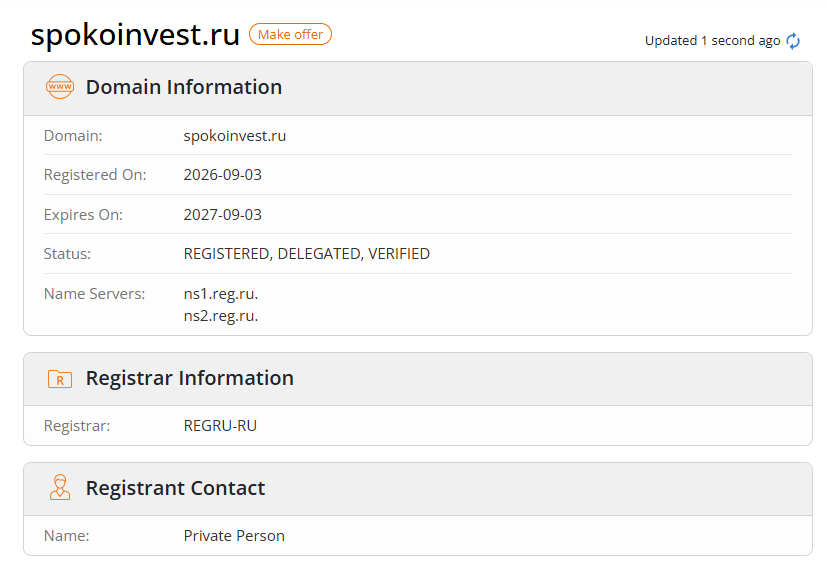Click the REGRU-RU registrar value
The width and height of the screenshot is (827, 562).
220,425
